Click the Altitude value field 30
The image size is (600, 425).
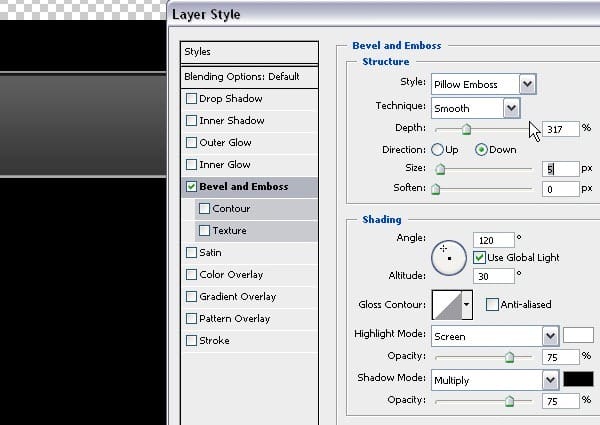click(x=494, y=276)
